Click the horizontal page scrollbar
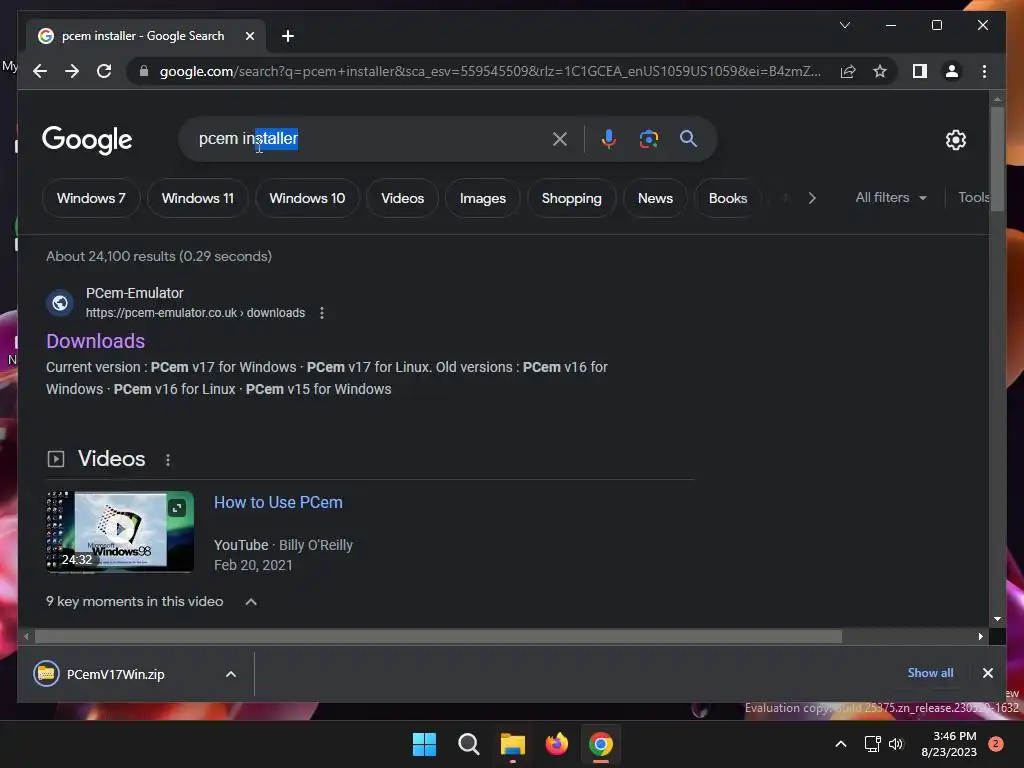Image resolution: width=1024 pixels, height=768 pixels. 438,636
